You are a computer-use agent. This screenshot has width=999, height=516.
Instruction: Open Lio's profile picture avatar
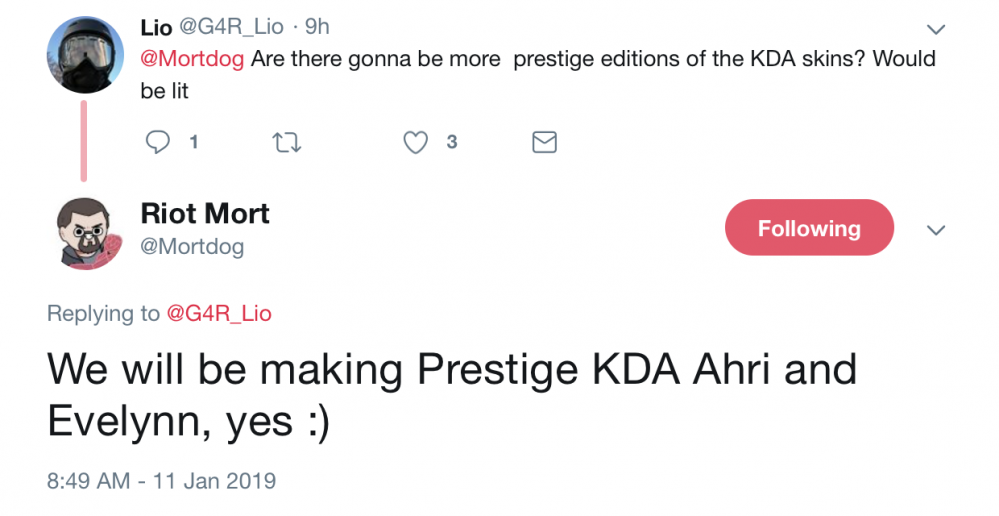click(x=85, y=55)
